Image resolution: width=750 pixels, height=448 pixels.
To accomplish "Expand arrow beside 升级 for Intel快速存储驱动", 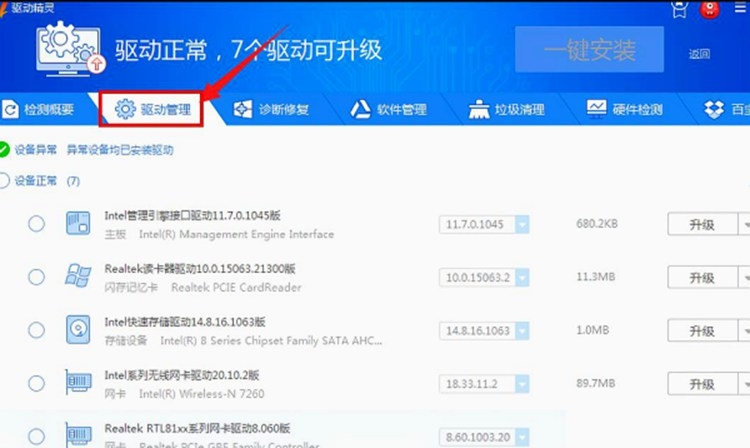I will 745,330.
